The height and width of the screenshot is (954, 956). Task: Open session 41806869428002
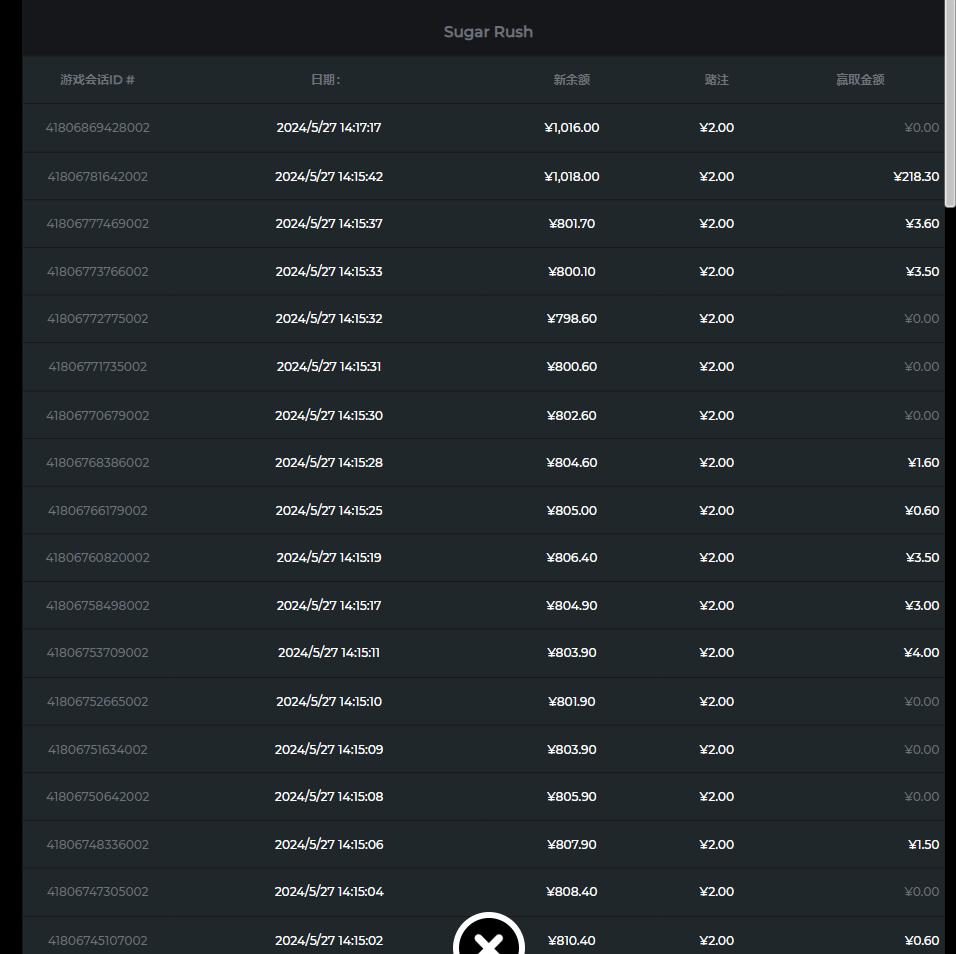[x=98, y=127]
